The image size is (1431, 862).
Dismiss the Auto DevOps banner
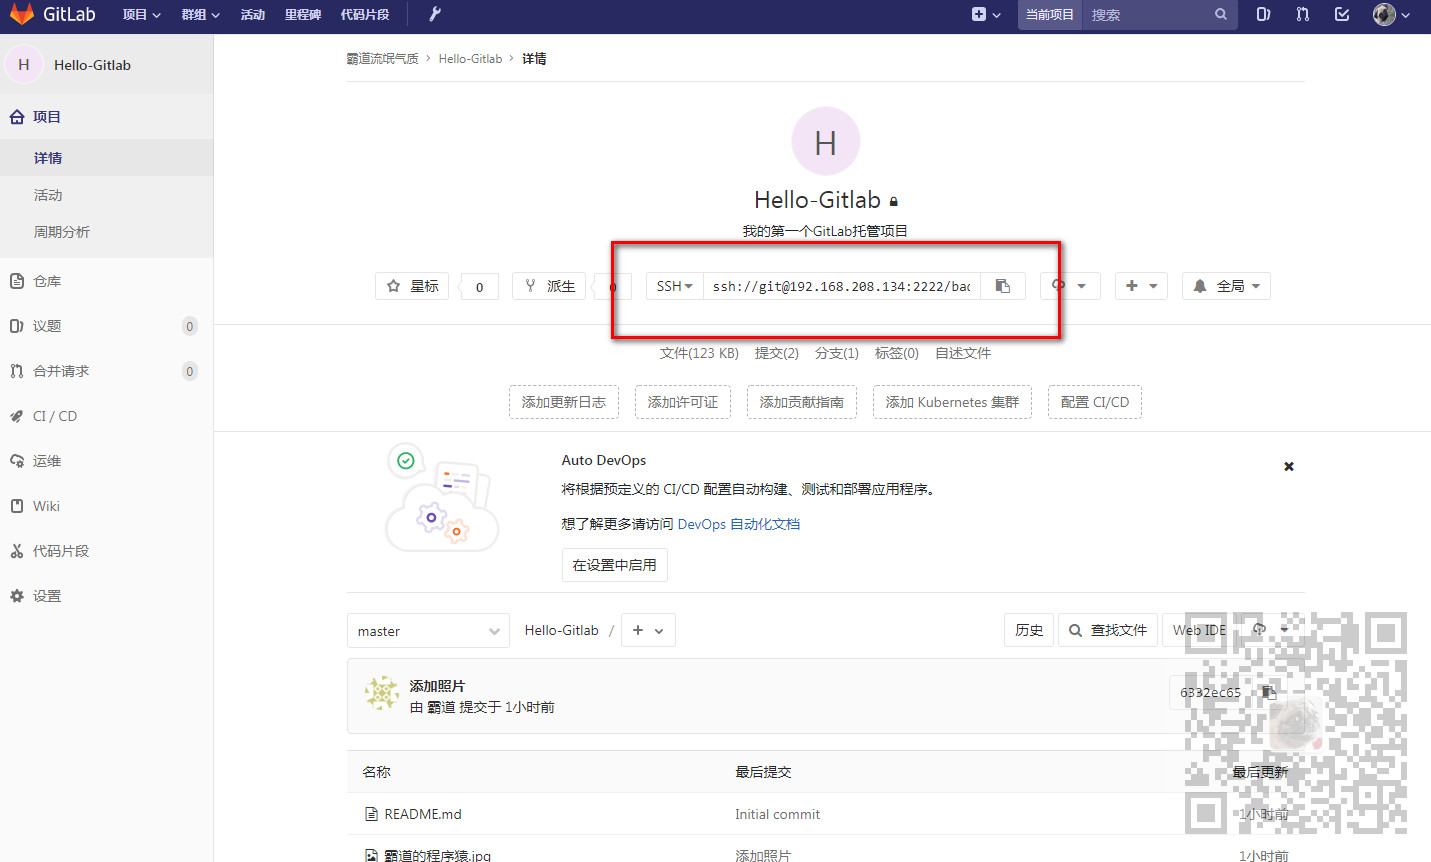1289,466
